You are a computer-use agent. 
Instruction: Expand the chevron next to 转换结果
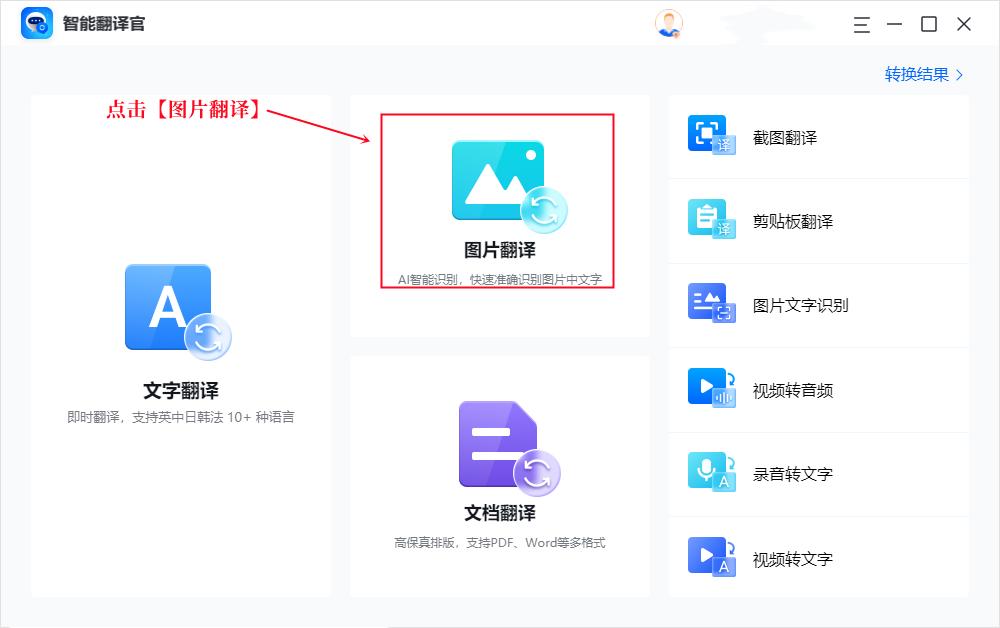click(x=958, y=74)
